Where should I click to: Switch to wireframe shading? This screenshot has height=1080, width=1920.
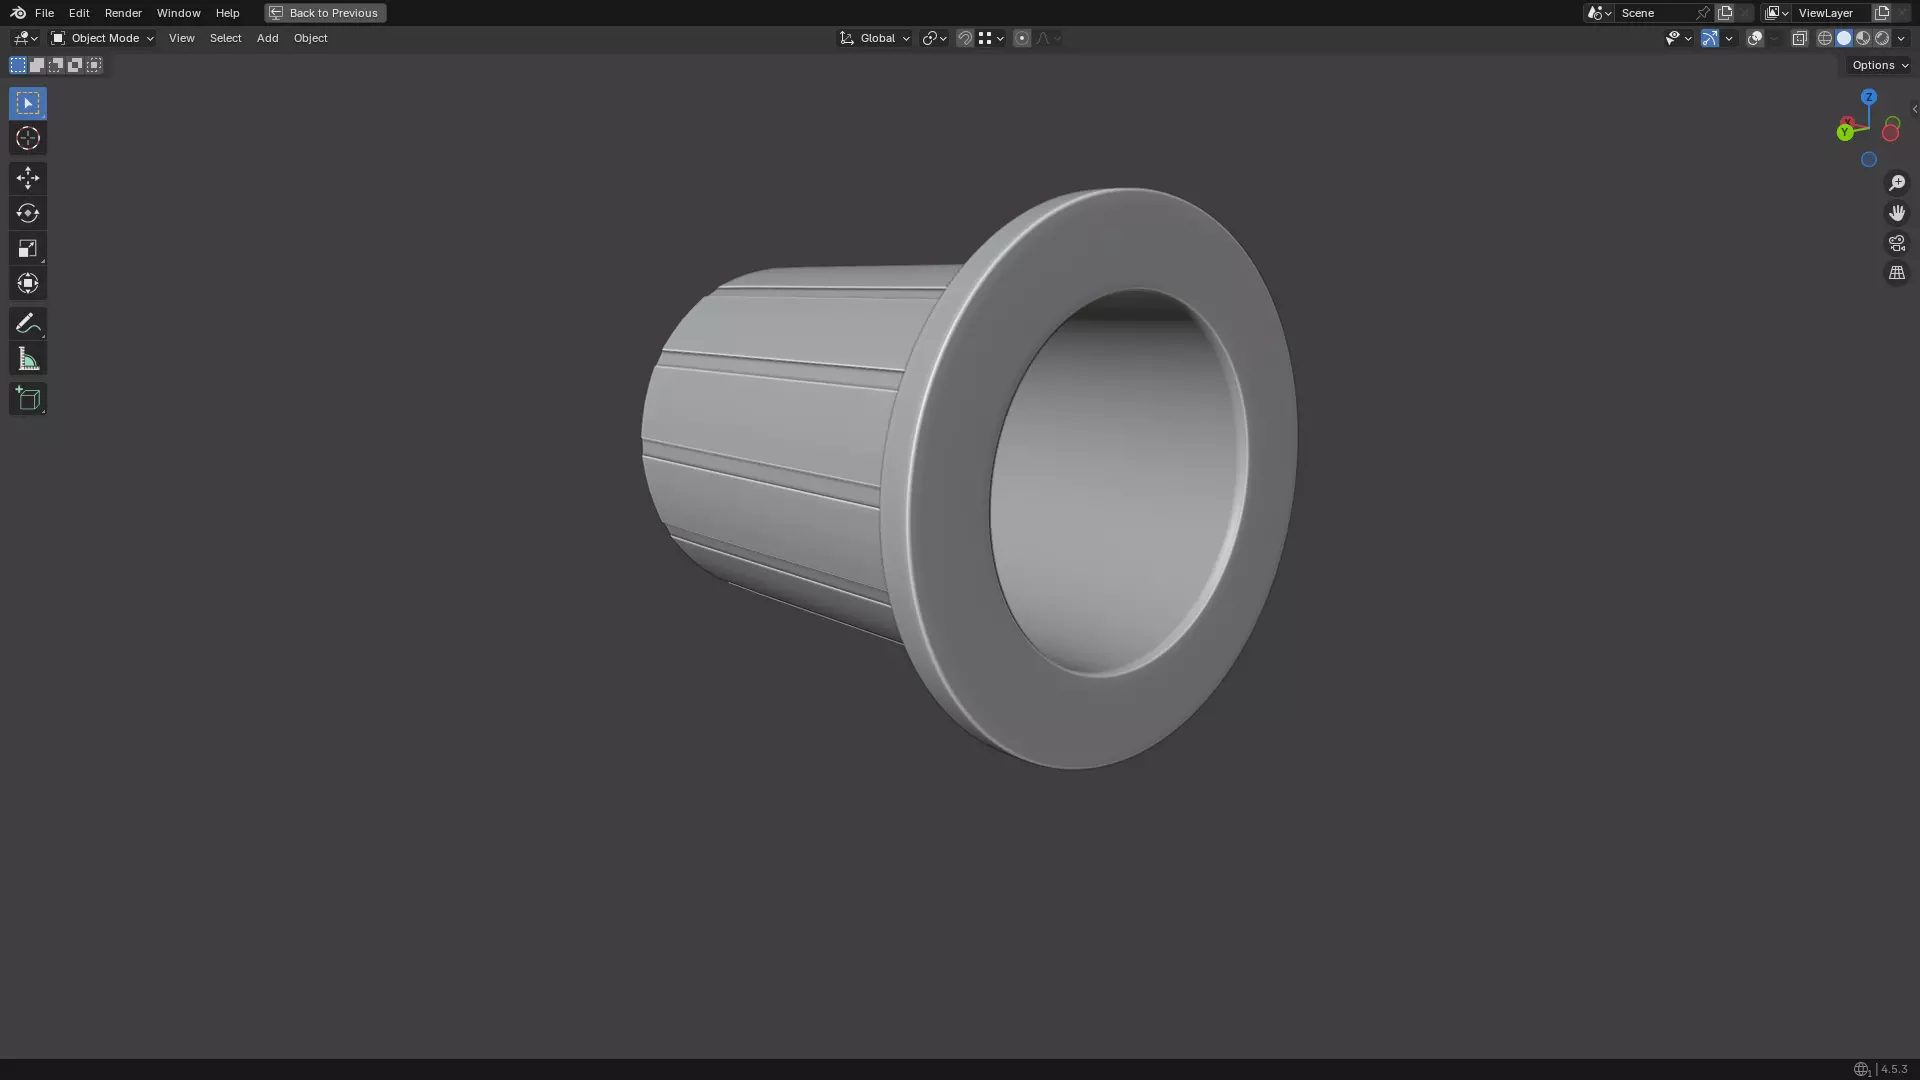click(1825, 38)
